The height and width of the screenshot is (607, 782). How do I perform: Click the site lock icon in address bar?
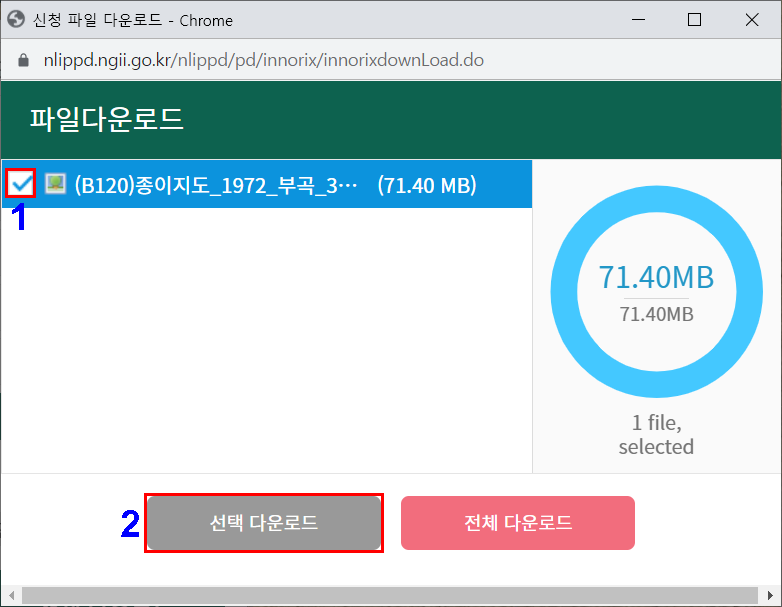[x=23, y=60]
